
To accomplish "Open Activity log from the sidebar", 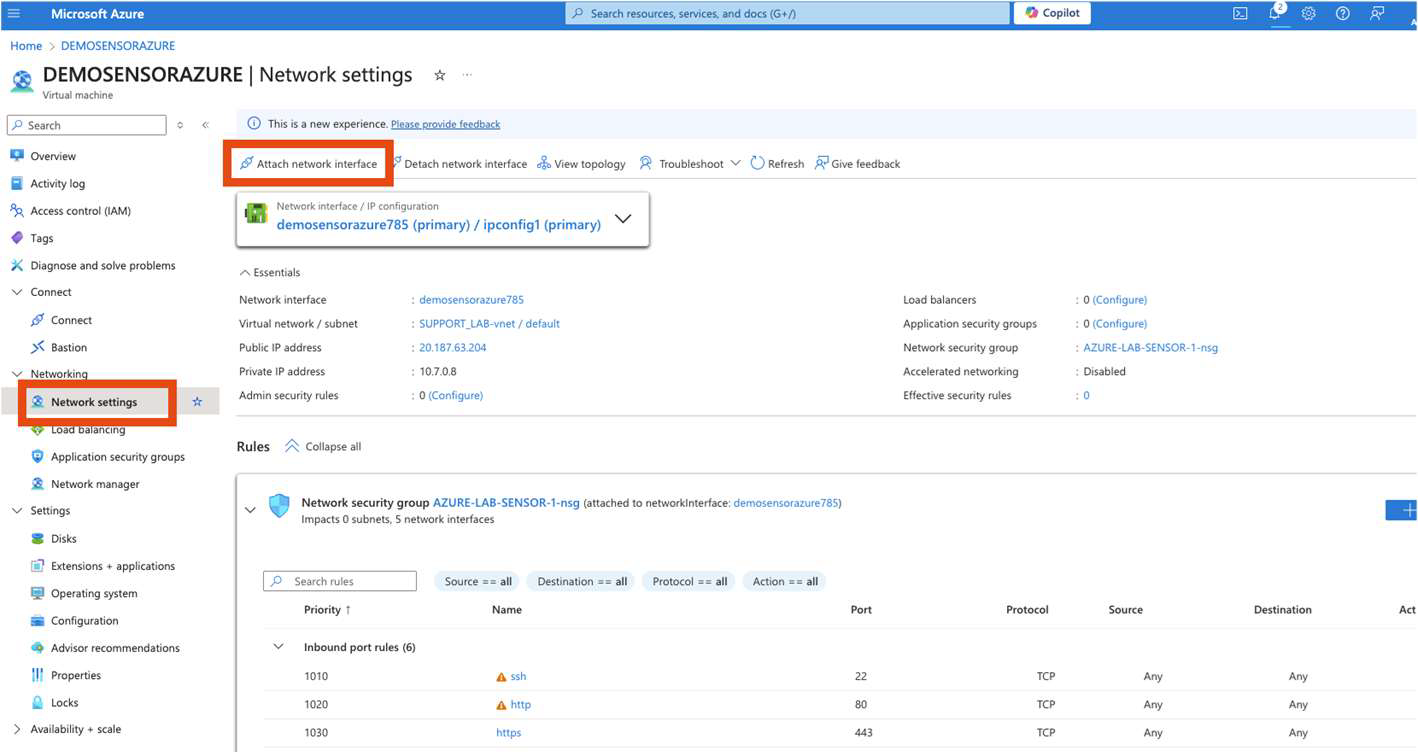I will click(58, 183).
